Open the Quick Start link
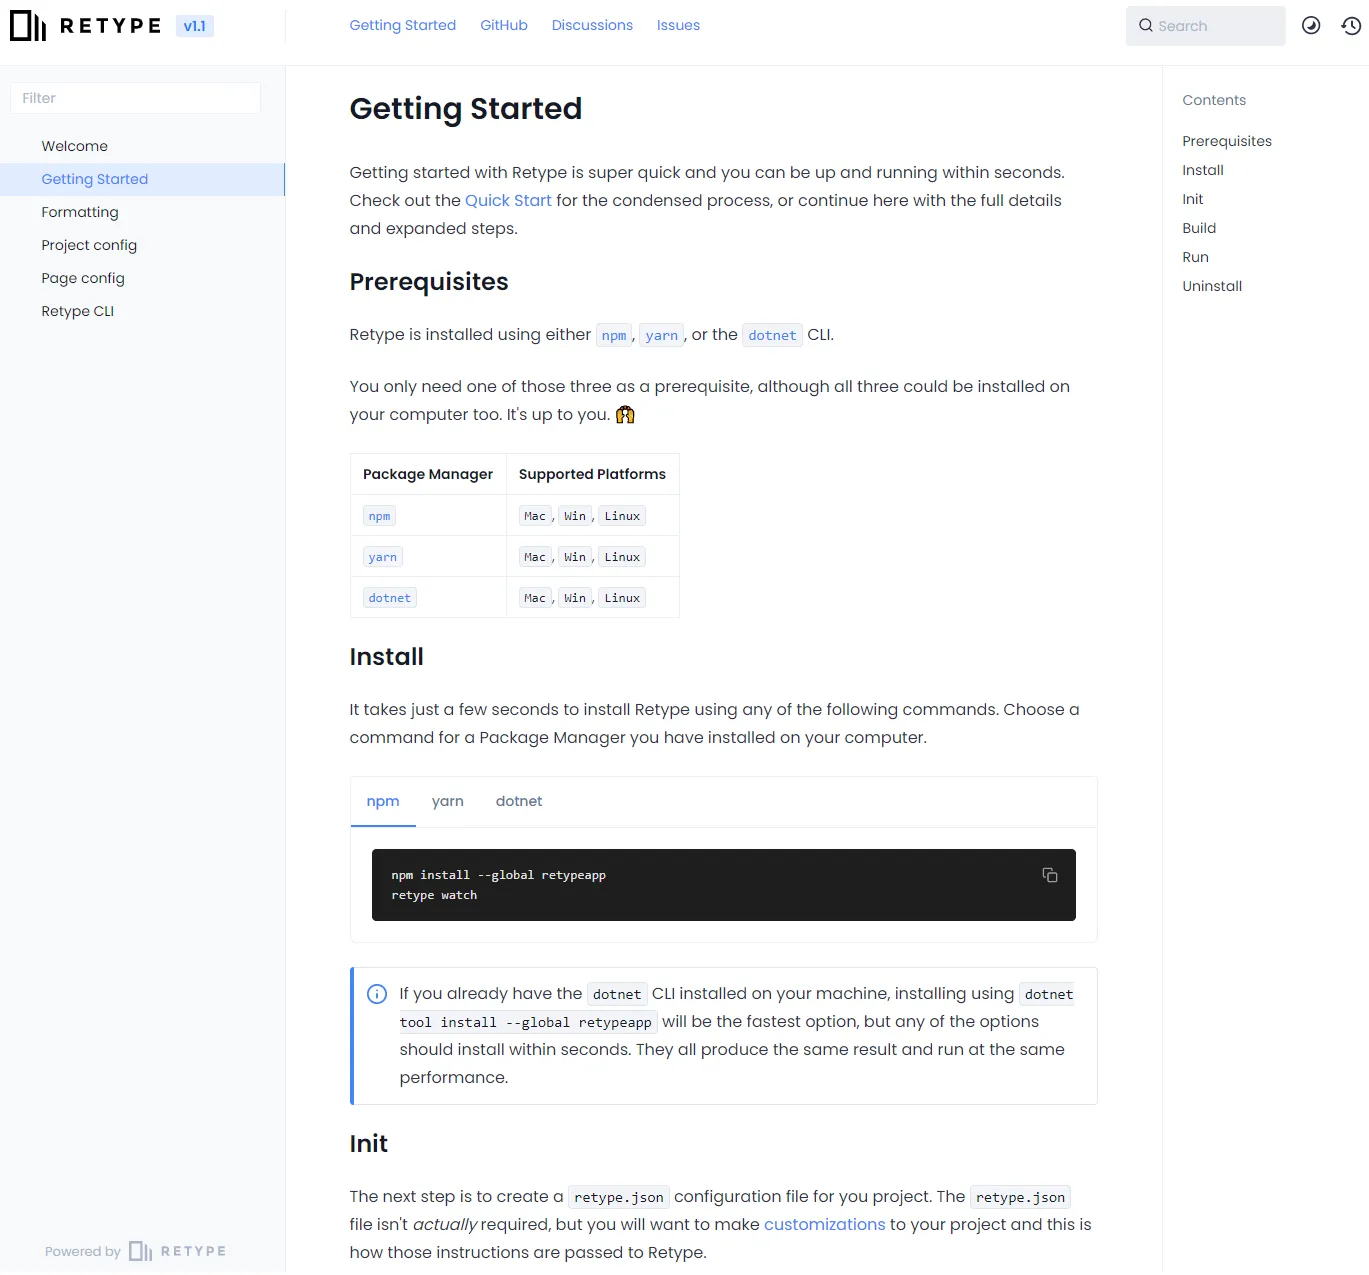Screen dimensions: 1369x1275 [508, 200]
